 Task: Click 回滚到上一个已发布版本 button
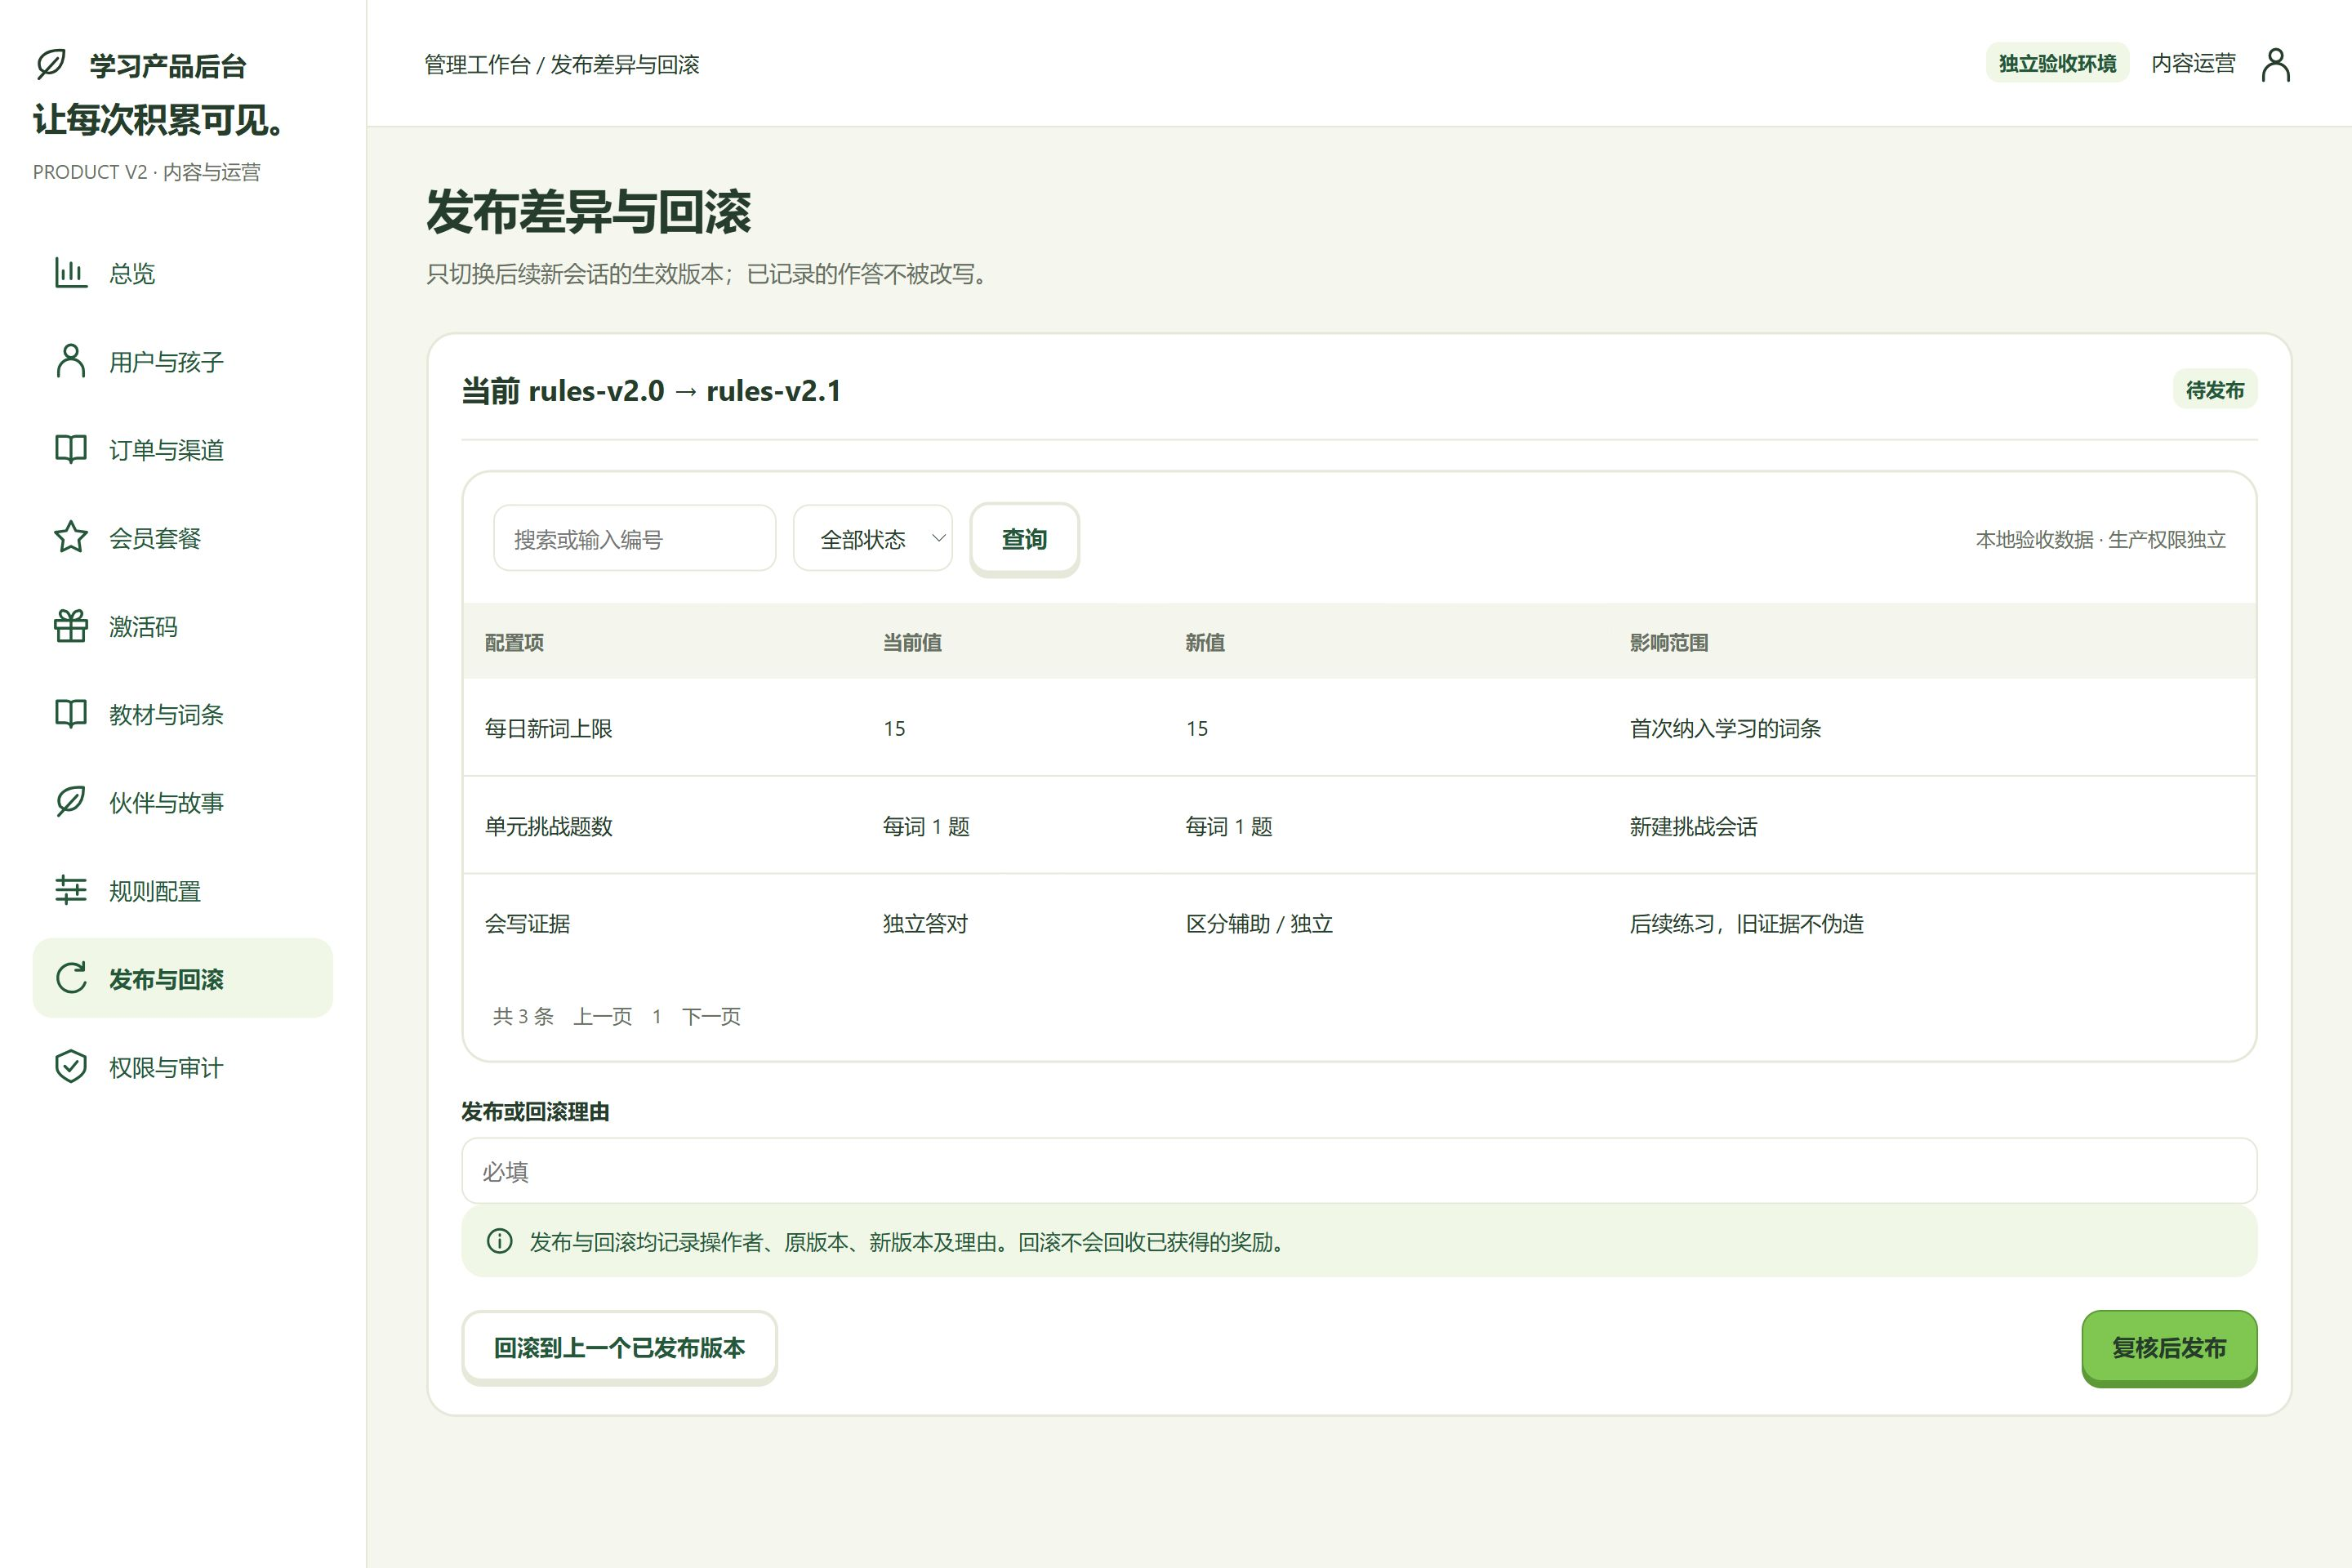click(x=619, y=1347)
